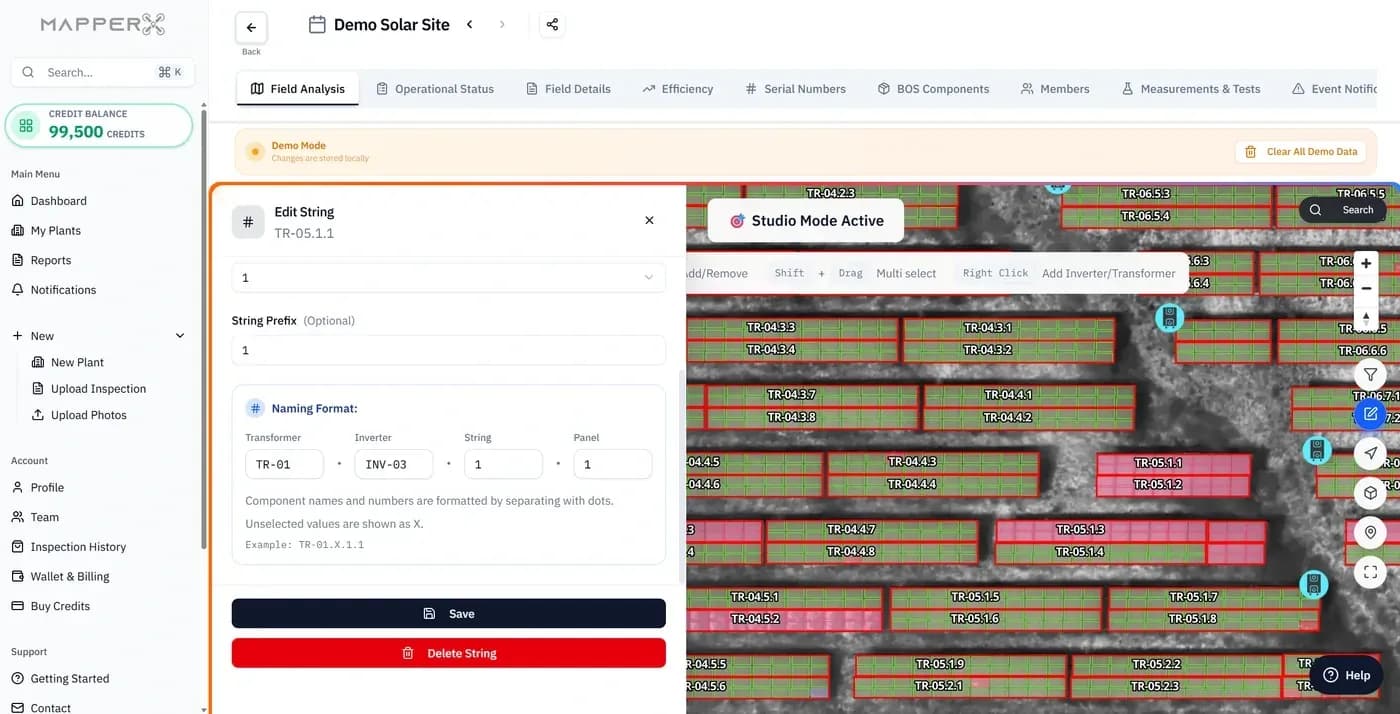Click the TR-05.1.3 string label on the map
1400x714 pixels.
[1079, 530]
